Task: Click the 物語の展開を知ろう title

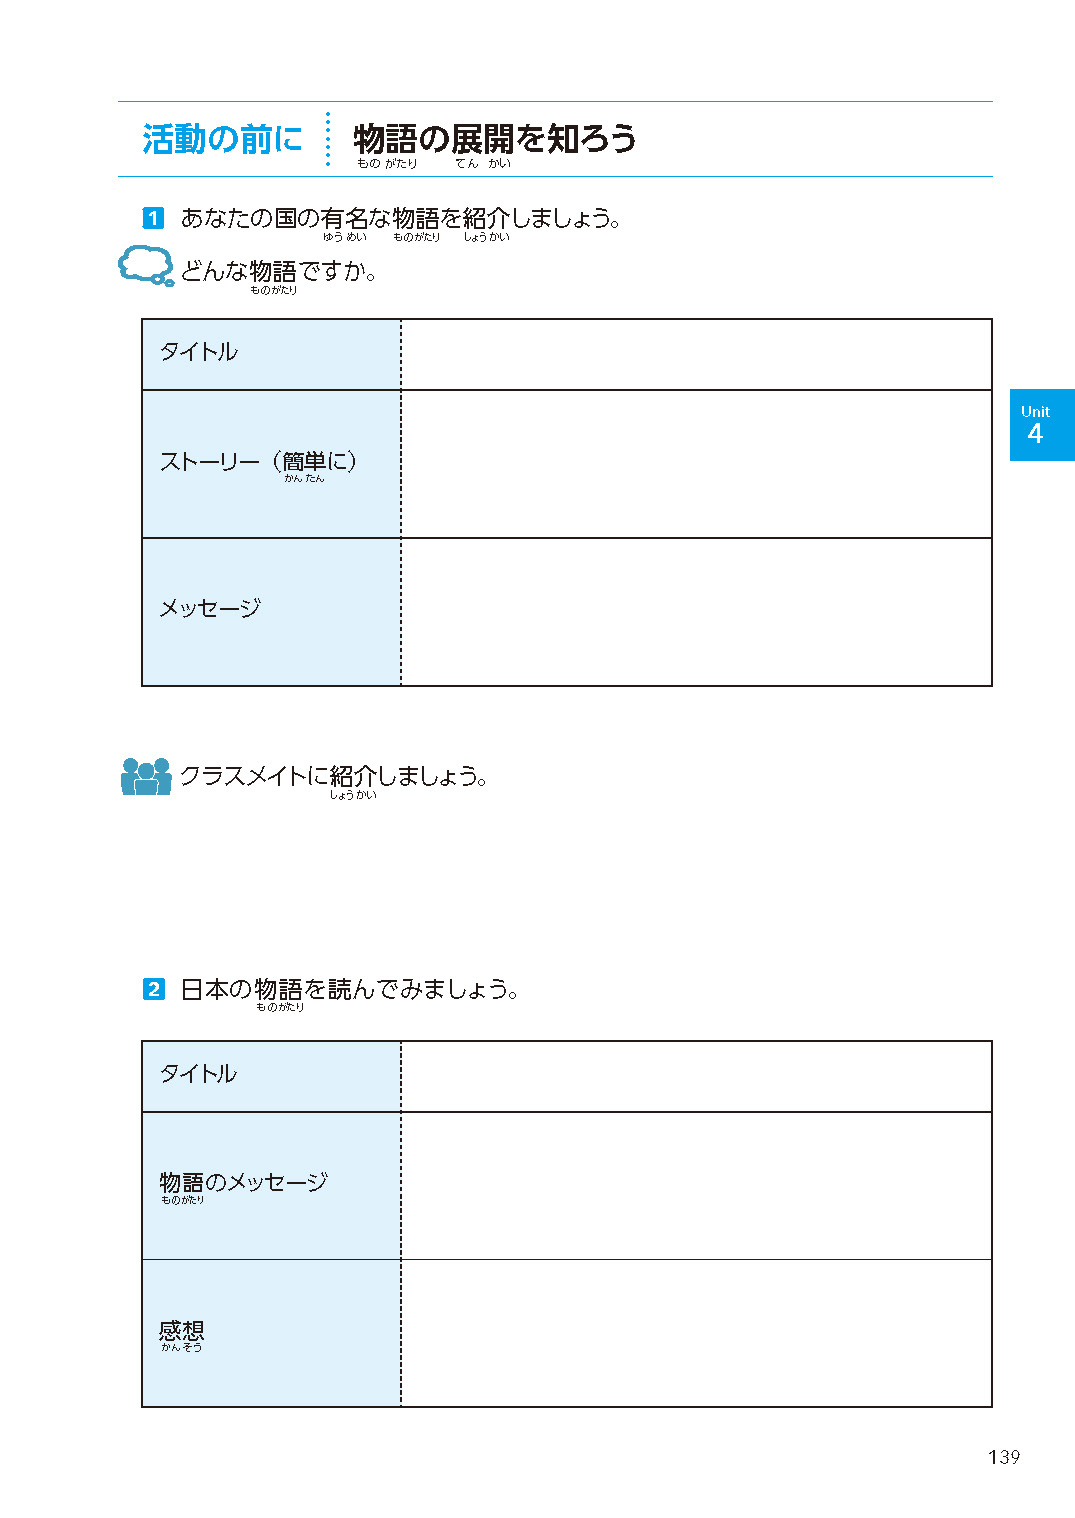Action: pos(495,139)
